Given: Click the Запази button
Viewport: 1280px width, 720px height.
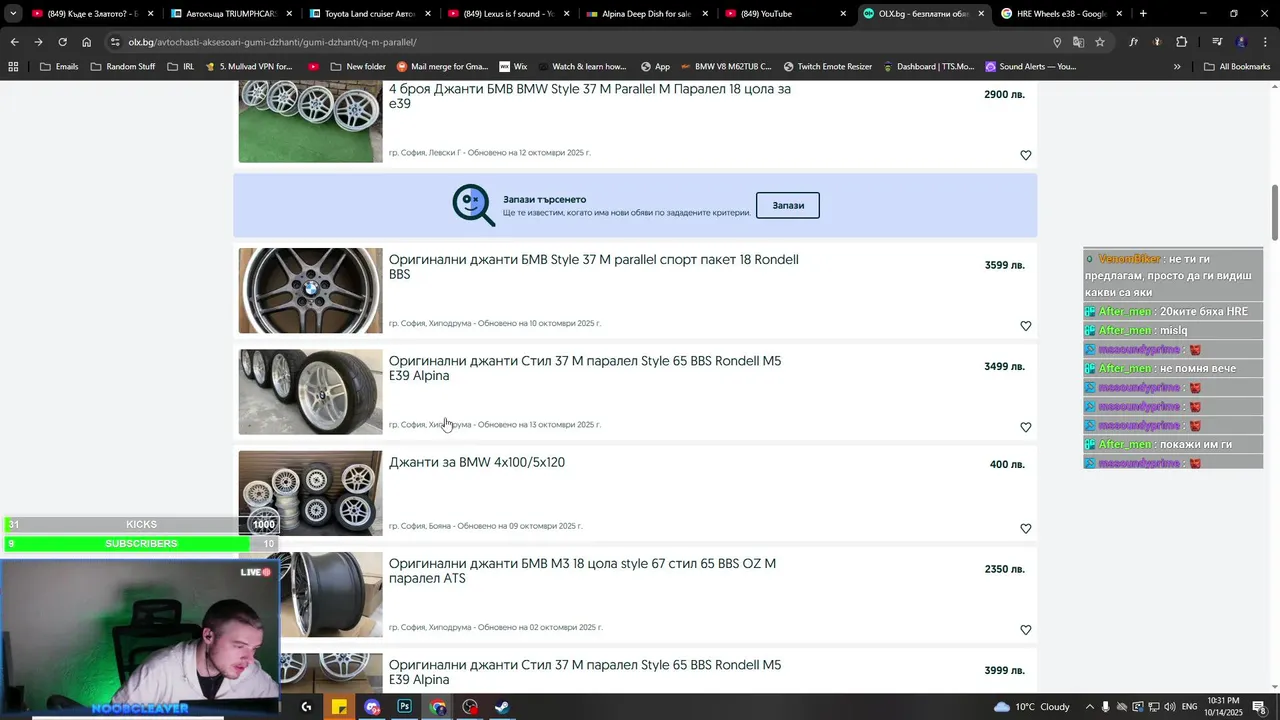Looking at the screenshot, I should pyautogui.click(x=788, y=205).
